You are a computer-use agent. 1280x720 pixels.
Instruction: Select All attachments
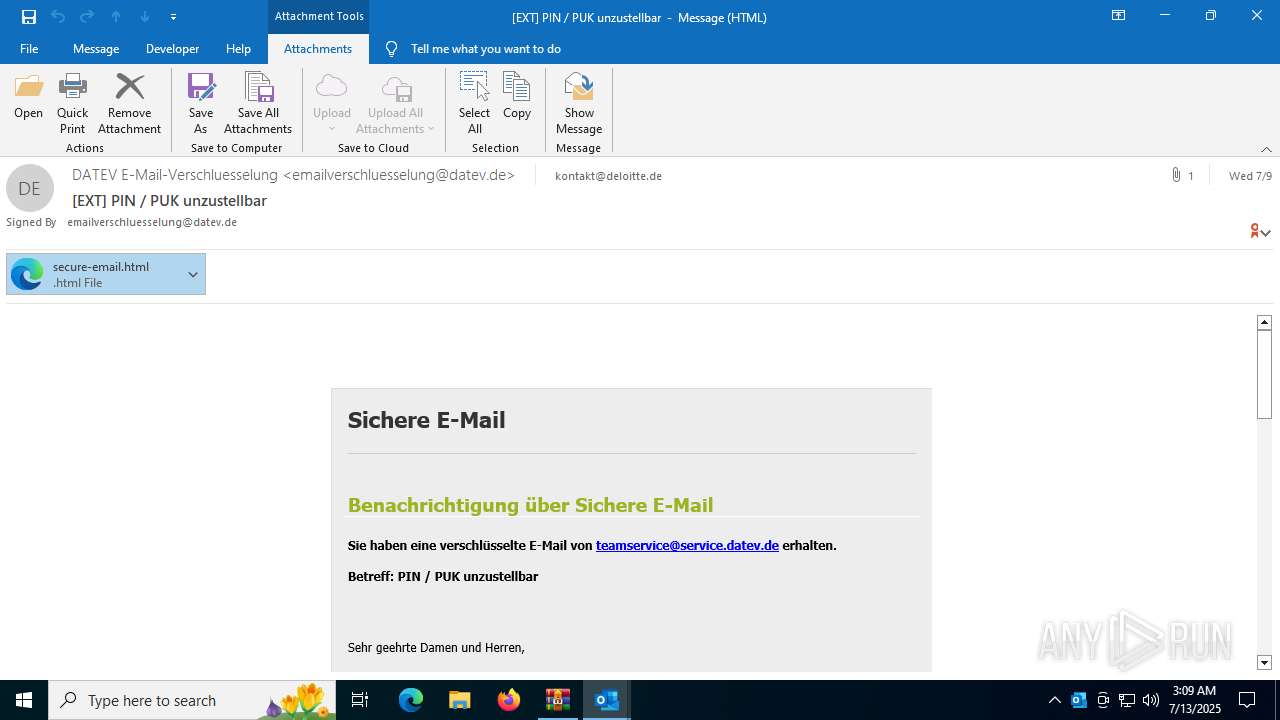tap(475, 103)
